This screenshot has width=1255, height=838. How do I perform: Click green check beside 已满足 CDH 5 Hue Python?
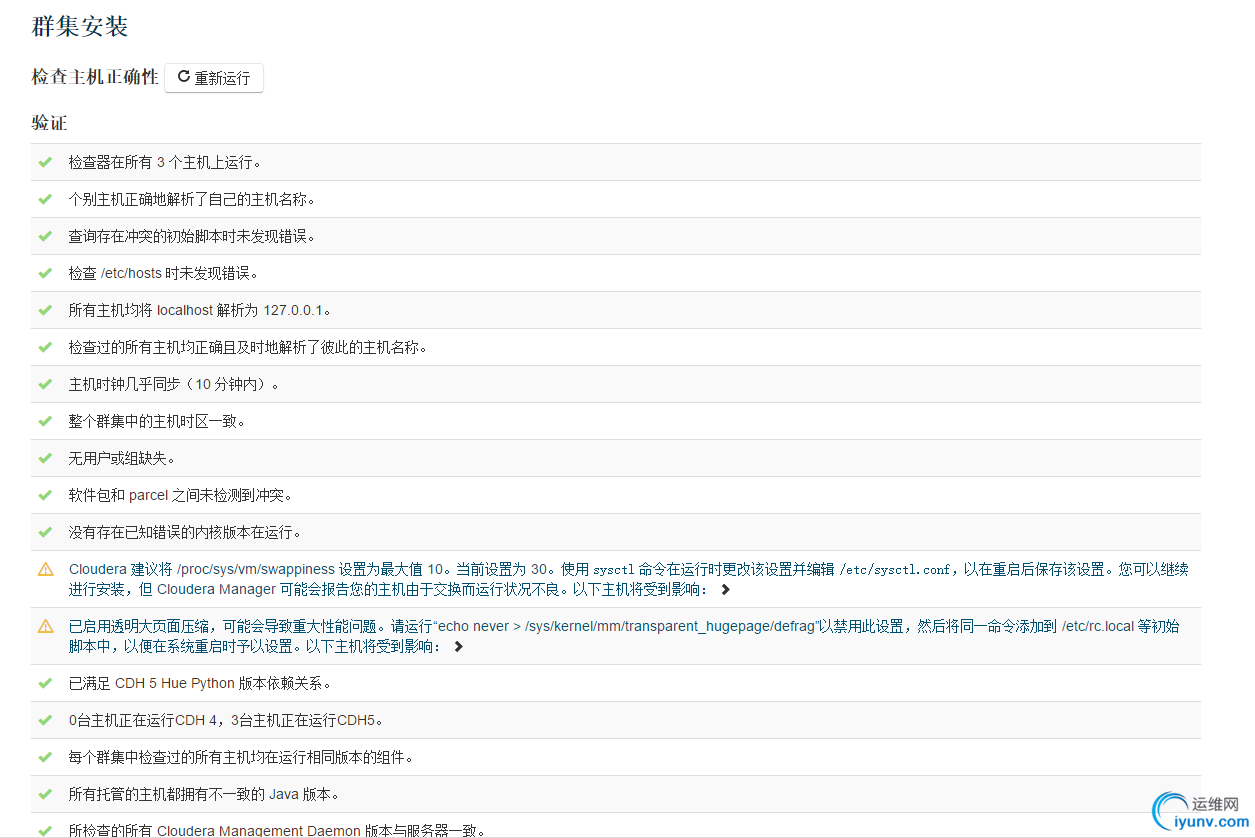45,683
